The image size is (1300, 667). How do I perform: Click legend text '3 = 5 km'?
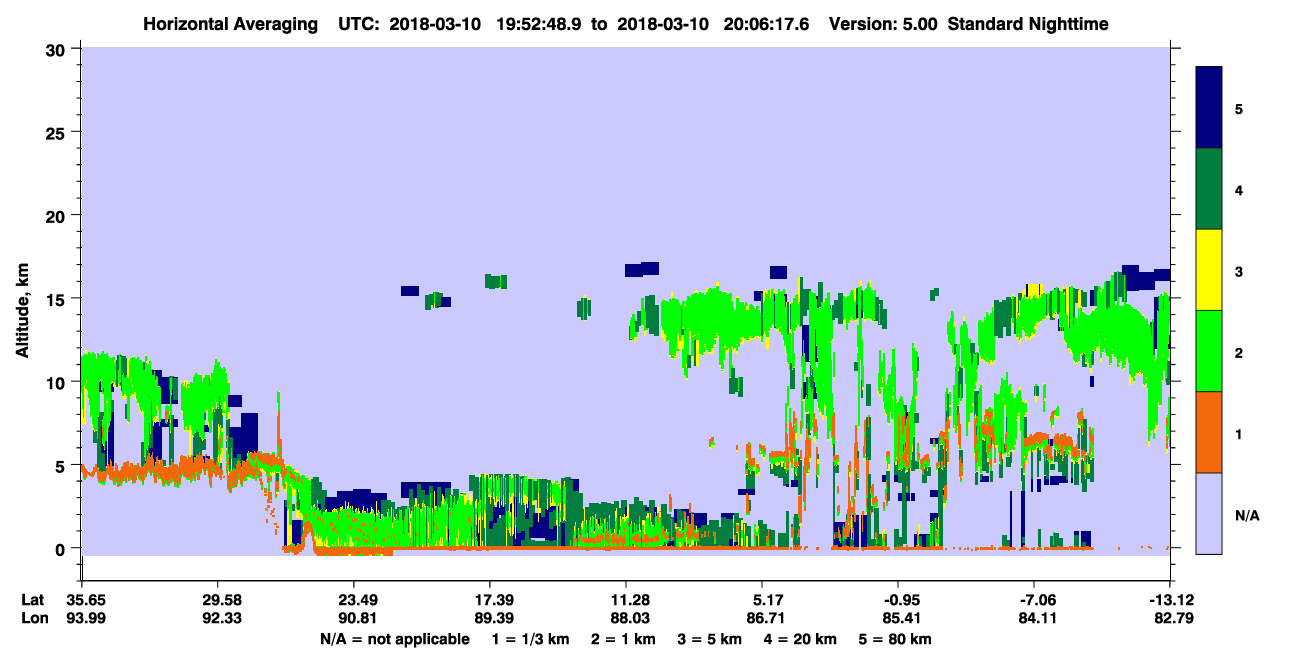[x=711, y=639]
